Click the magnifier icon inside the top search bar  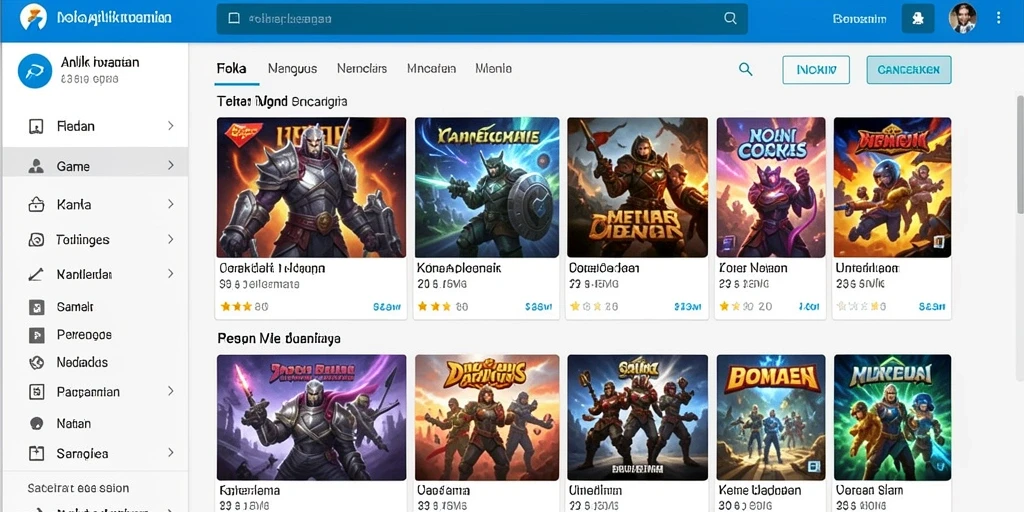pos(730,18)
